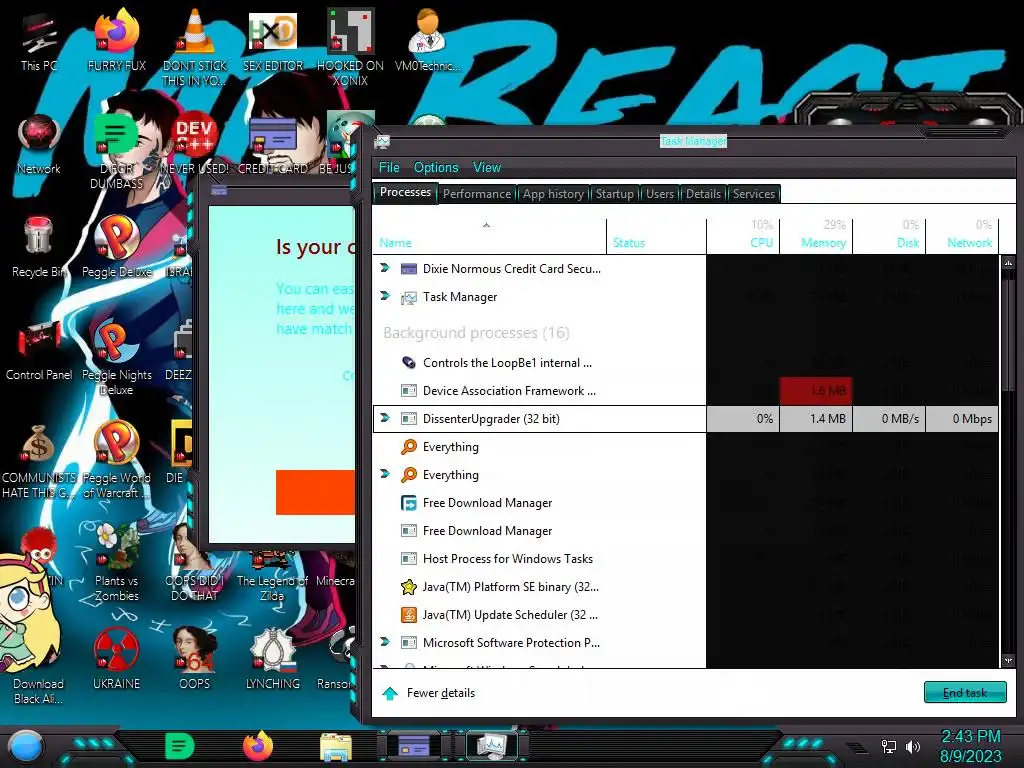Image resolution: width=1024 pixels, height=768 pixels.
Task: Switch to the Performance tab
Action: tap(477, 194)
